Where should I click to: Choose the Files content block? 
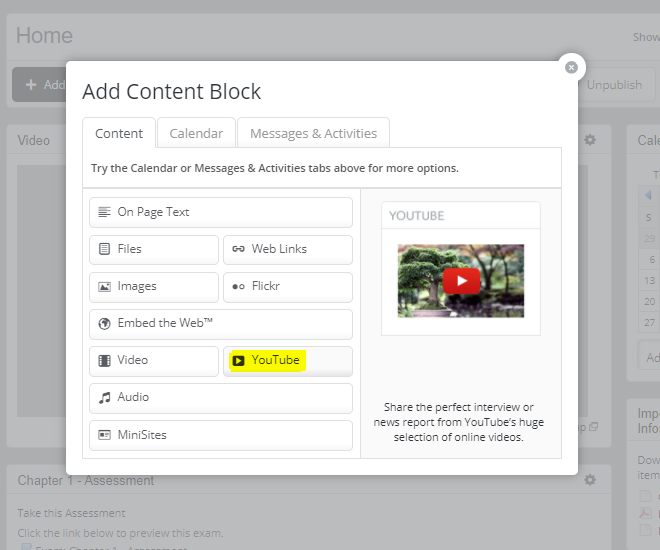[154, 249]
